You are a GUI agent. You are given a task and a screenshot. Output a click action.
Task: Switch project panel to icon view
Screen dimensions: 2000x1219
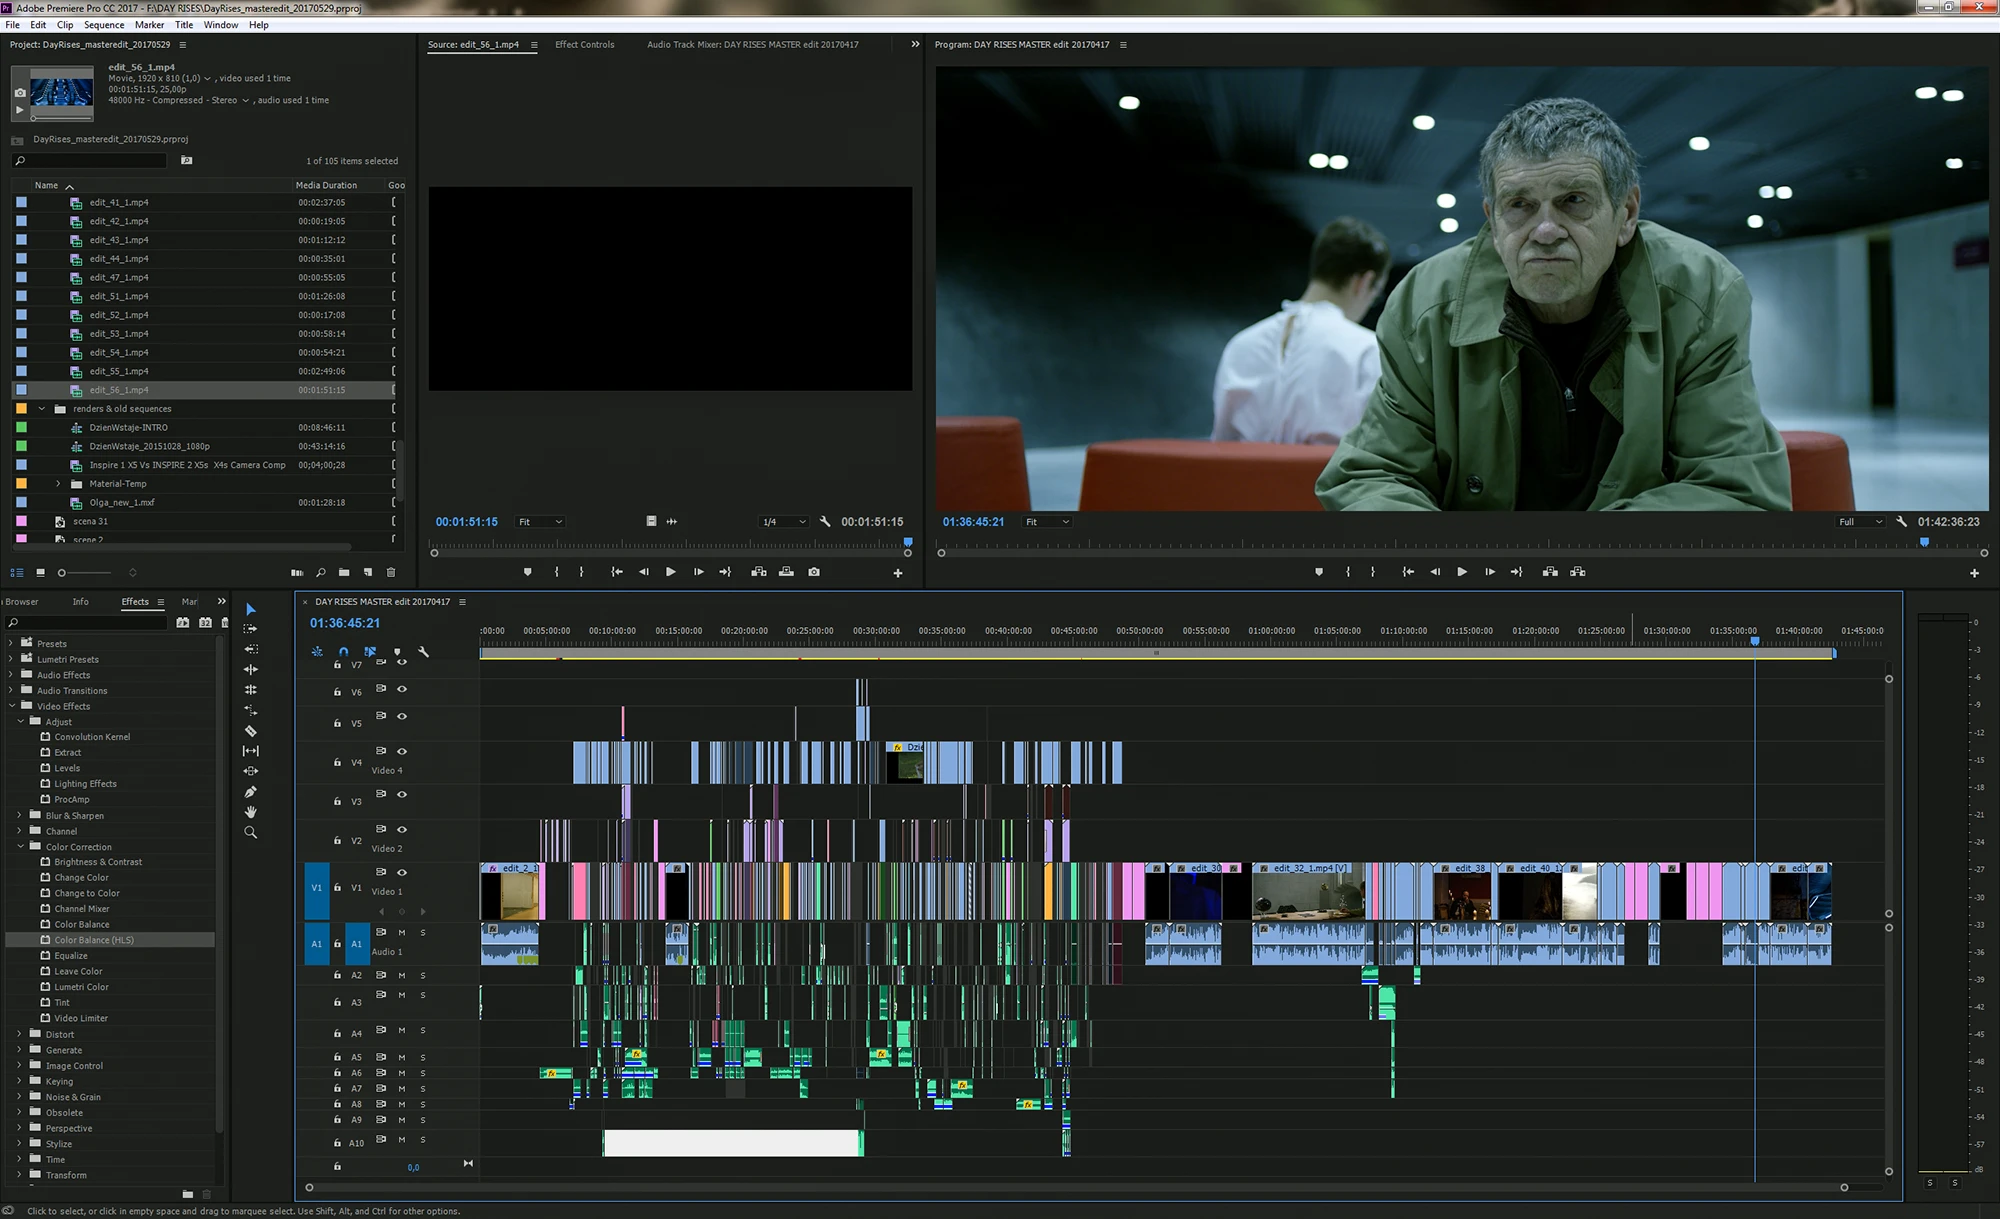40,573
